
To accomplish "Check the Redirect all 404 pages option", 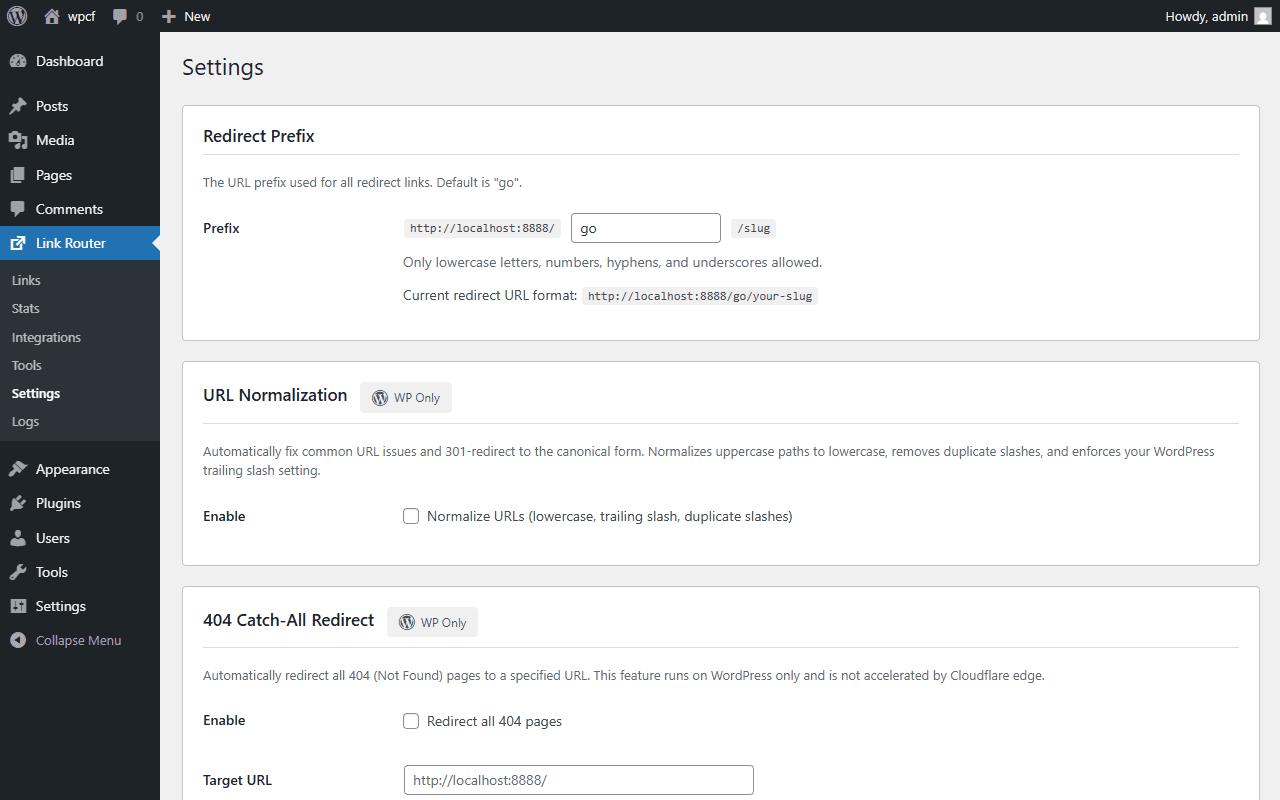I will (x=411, y=720).
